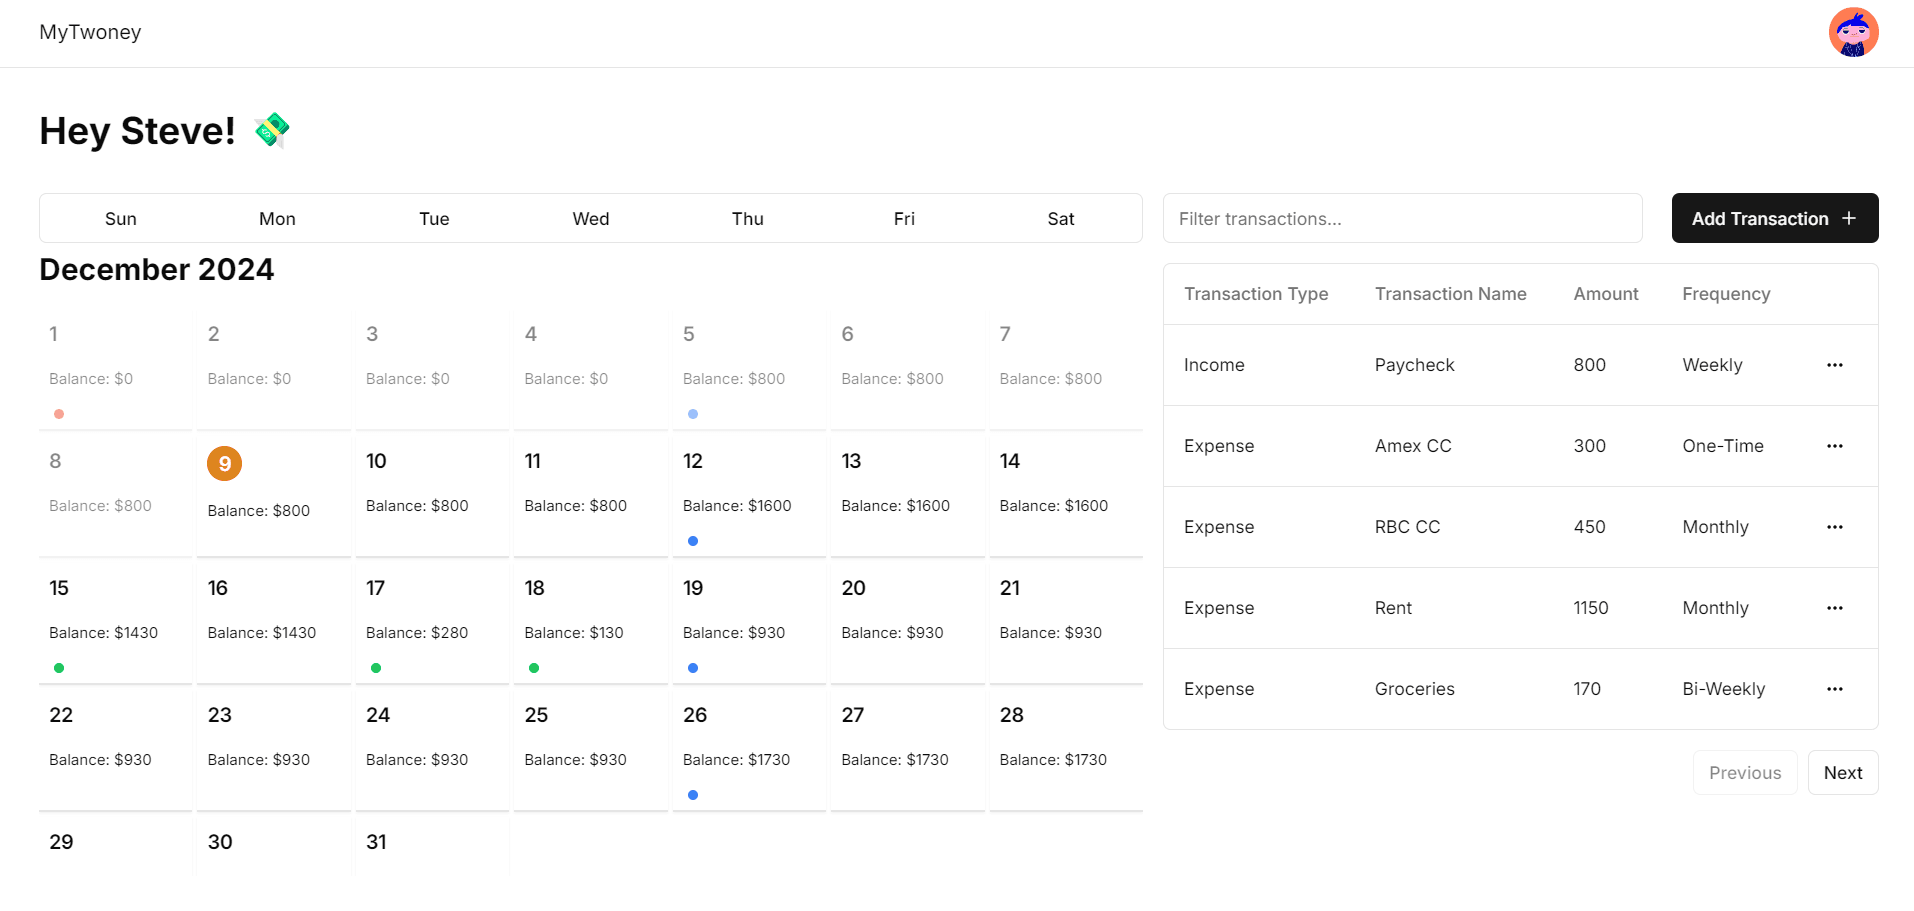Screen dimensions: 1914x911
Task: Click the Frequency column header
Action: pyautogui.click(x=1726, y=294)
